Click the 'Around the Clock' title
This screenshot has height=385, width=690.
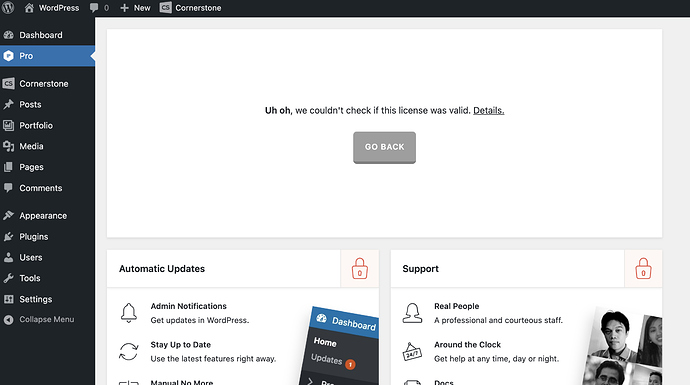[x=467, y=345]
